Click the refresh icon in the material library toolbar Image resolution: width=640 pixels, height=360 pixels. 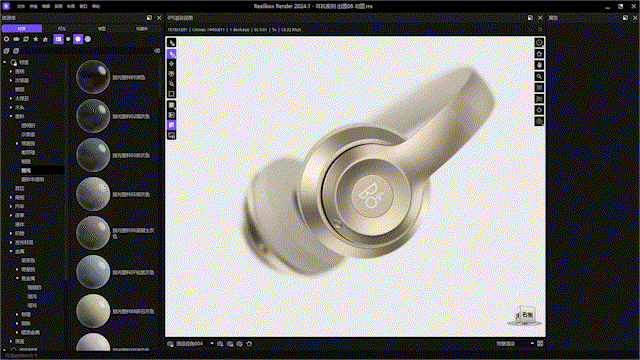coord(26,39)
